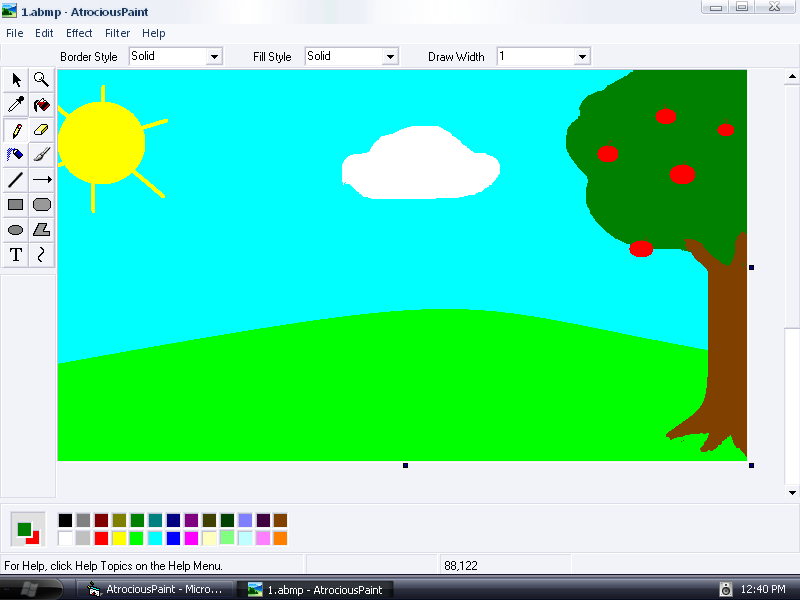This screenshot has height=600, width=800.
Task: Open the Fill Style dropdown
Action: [390, 57]
